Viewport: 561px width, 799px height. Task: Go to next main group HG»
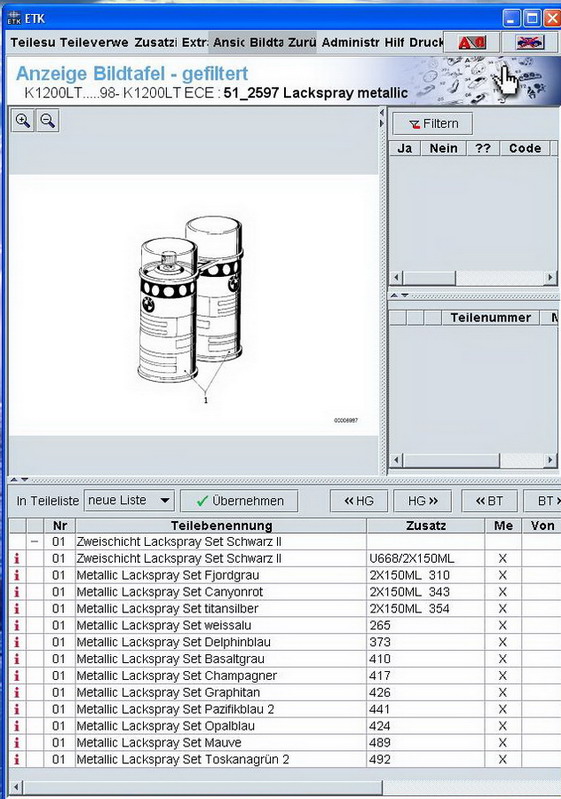click(x=422, y=501)
